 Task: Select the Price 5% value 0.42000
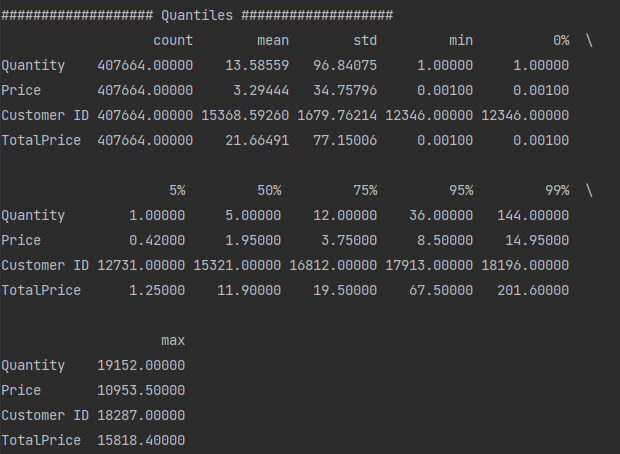[157, 240]
